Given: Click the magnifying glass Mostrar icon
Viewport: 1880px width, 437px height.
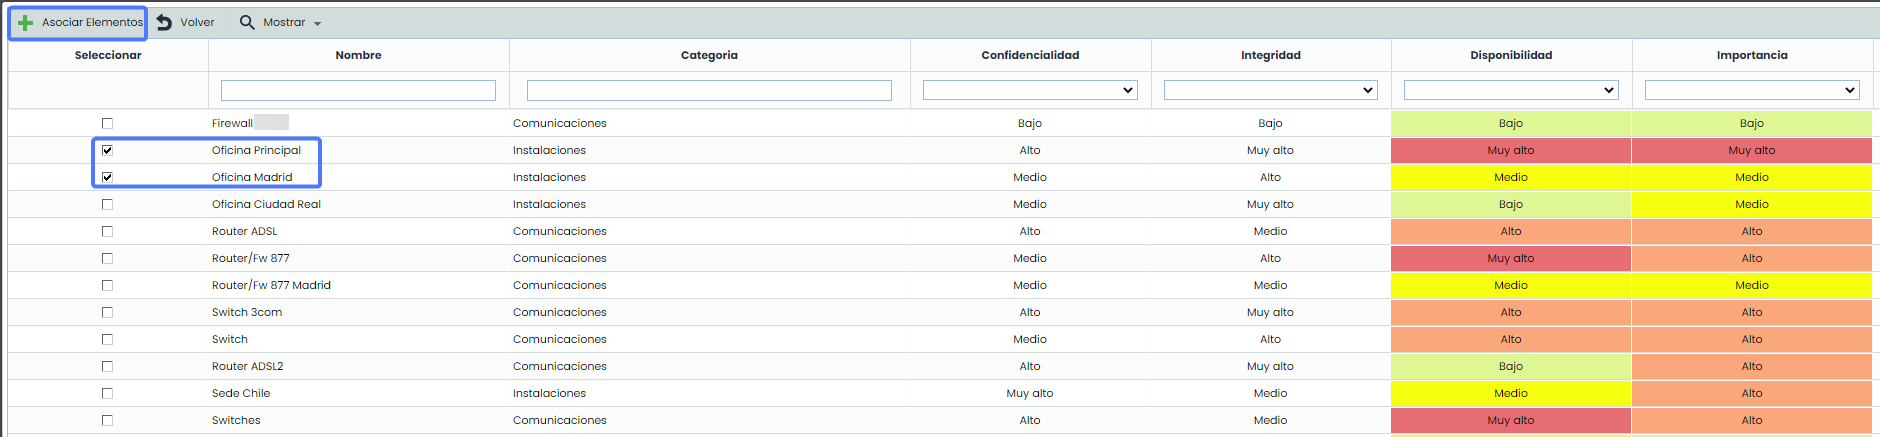Looking at the screenshot, I should tap(247, 22).
